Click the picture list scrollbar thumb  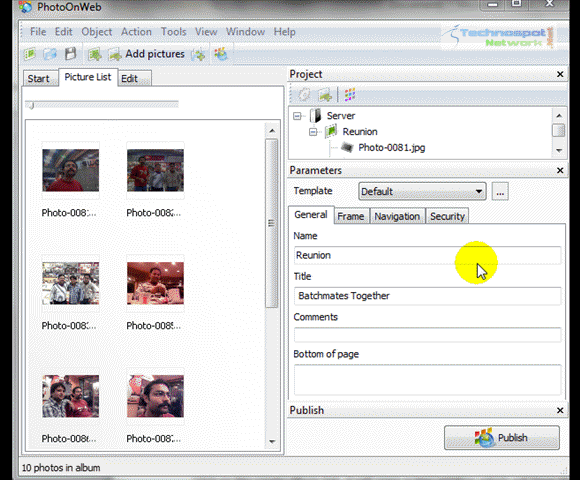pyautogui.click(x=272, y=223)
